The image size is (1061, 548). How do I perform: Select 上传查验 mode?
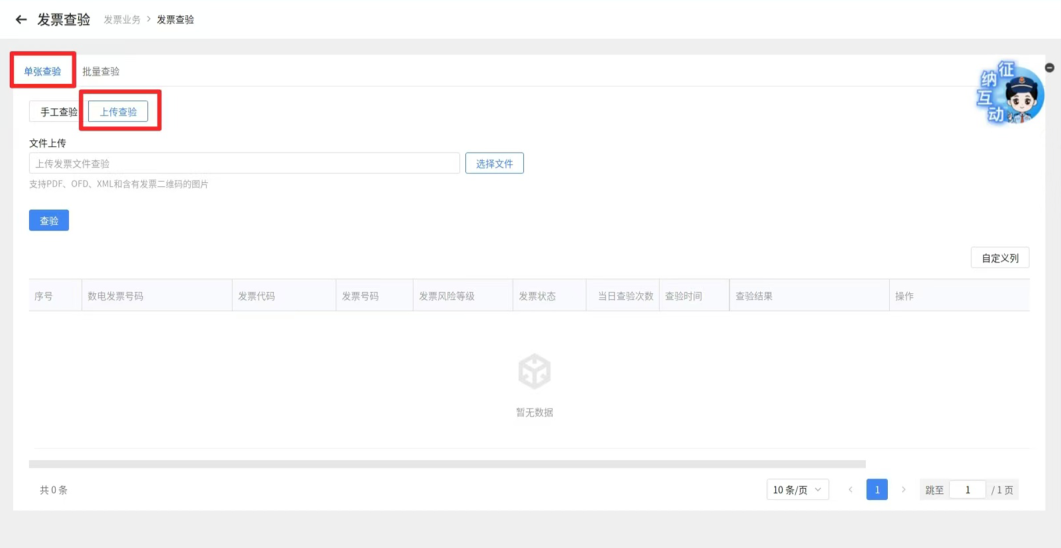[118, 112]
